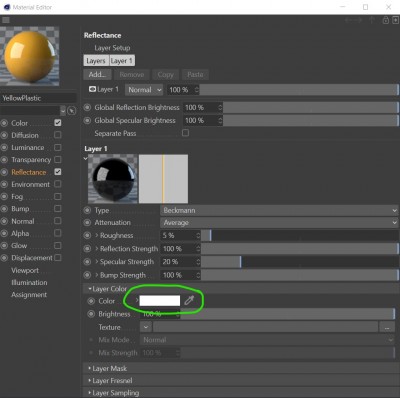Click the Remove layer button
This screenshot has width=400, height=398.
click(x=132, y=74)
